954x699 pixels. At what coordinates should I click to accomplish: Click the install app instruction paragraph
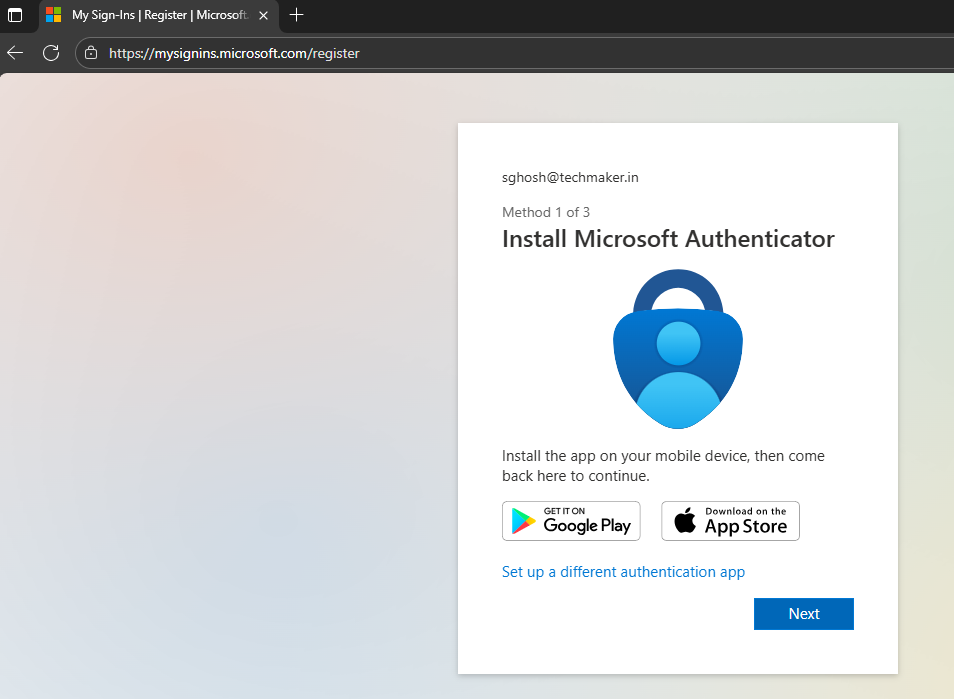coord(663,466)
